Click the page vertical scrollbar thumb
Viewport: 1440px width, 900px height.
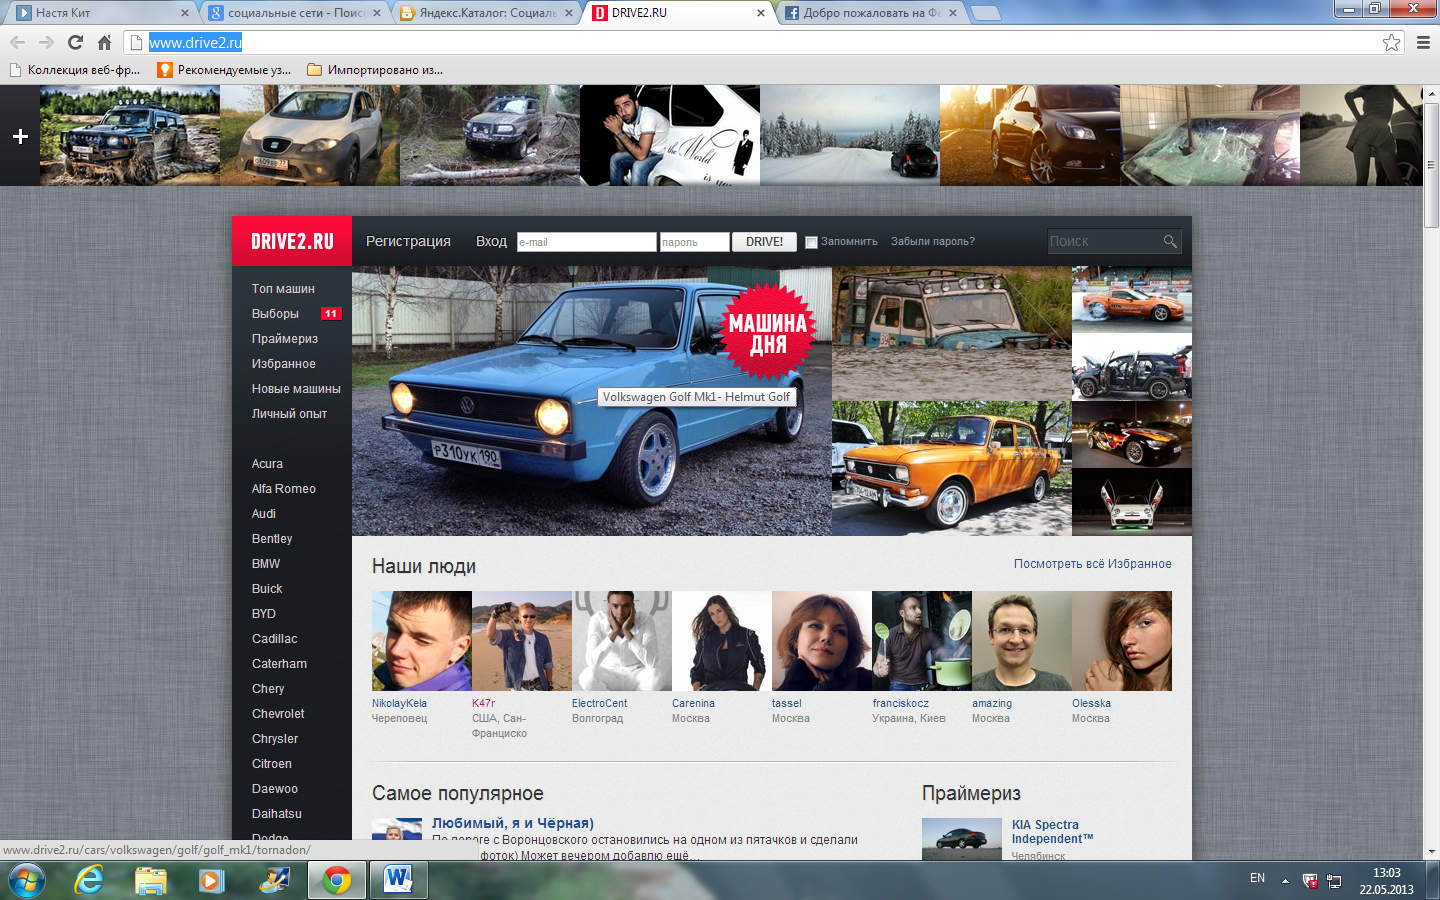[1432, 166]
